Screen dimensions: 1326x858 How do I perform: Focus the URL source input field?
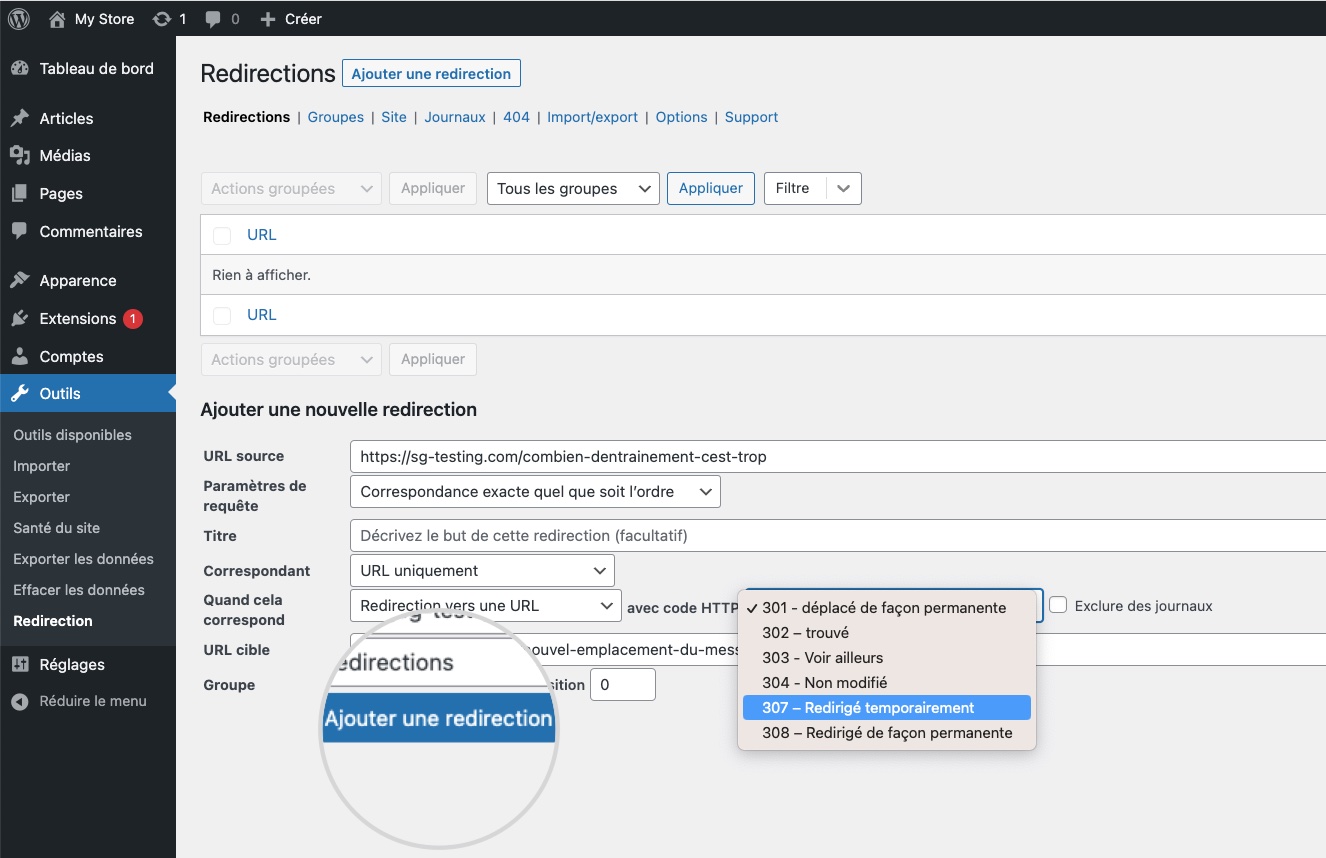point(838,457)
